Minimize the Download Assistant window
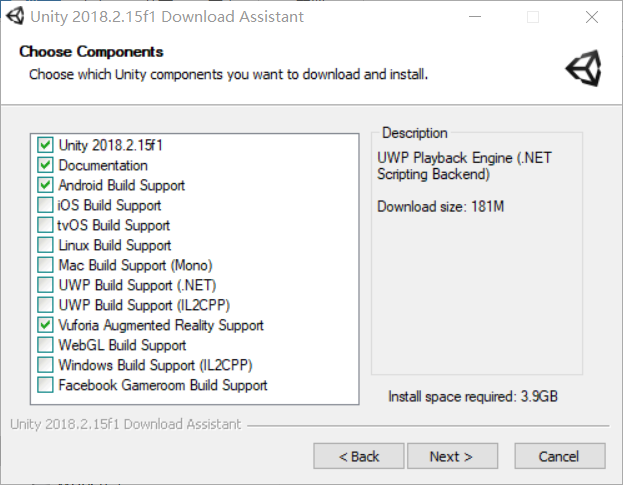The image size is (623, 485). pyautogui.click(x=477, y=17)
